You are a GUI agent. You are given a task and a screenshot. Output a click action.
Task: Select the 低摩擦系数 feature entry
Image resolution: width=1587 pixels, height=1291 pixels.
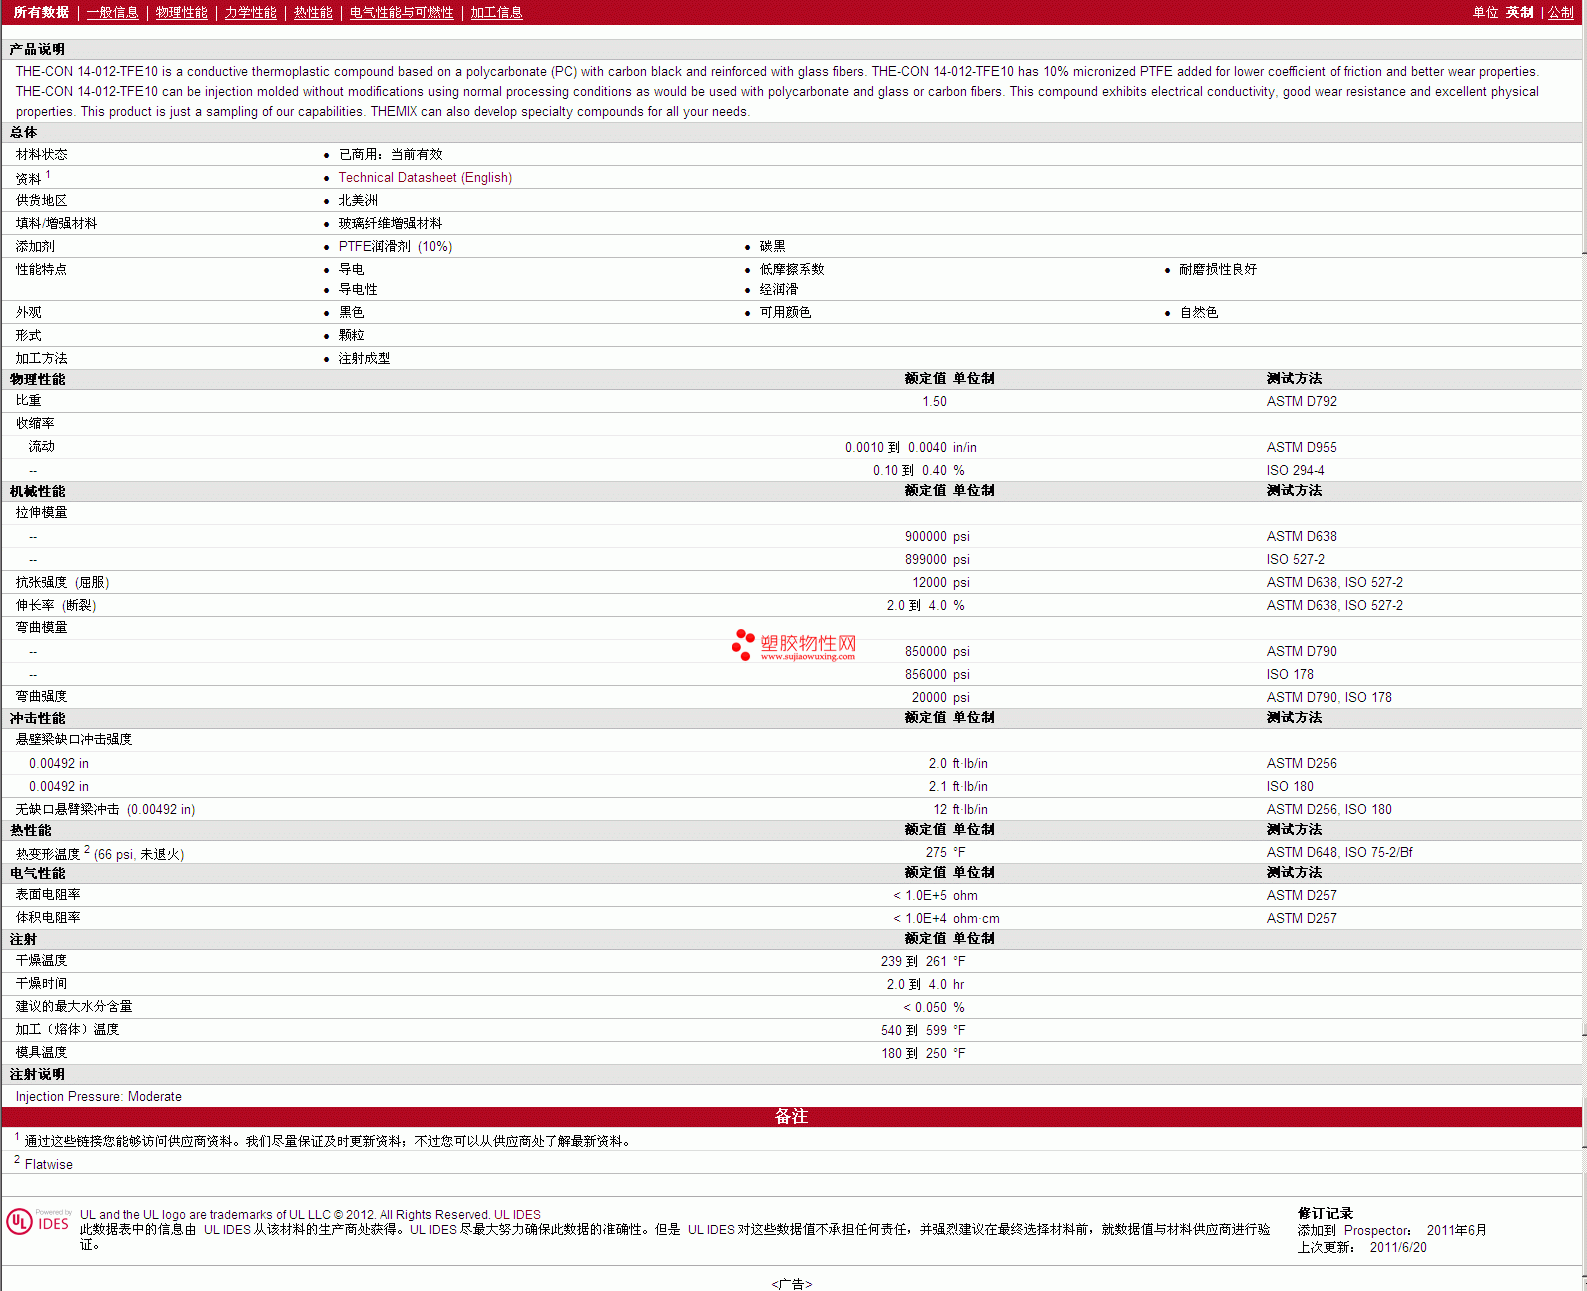(792, 269)
